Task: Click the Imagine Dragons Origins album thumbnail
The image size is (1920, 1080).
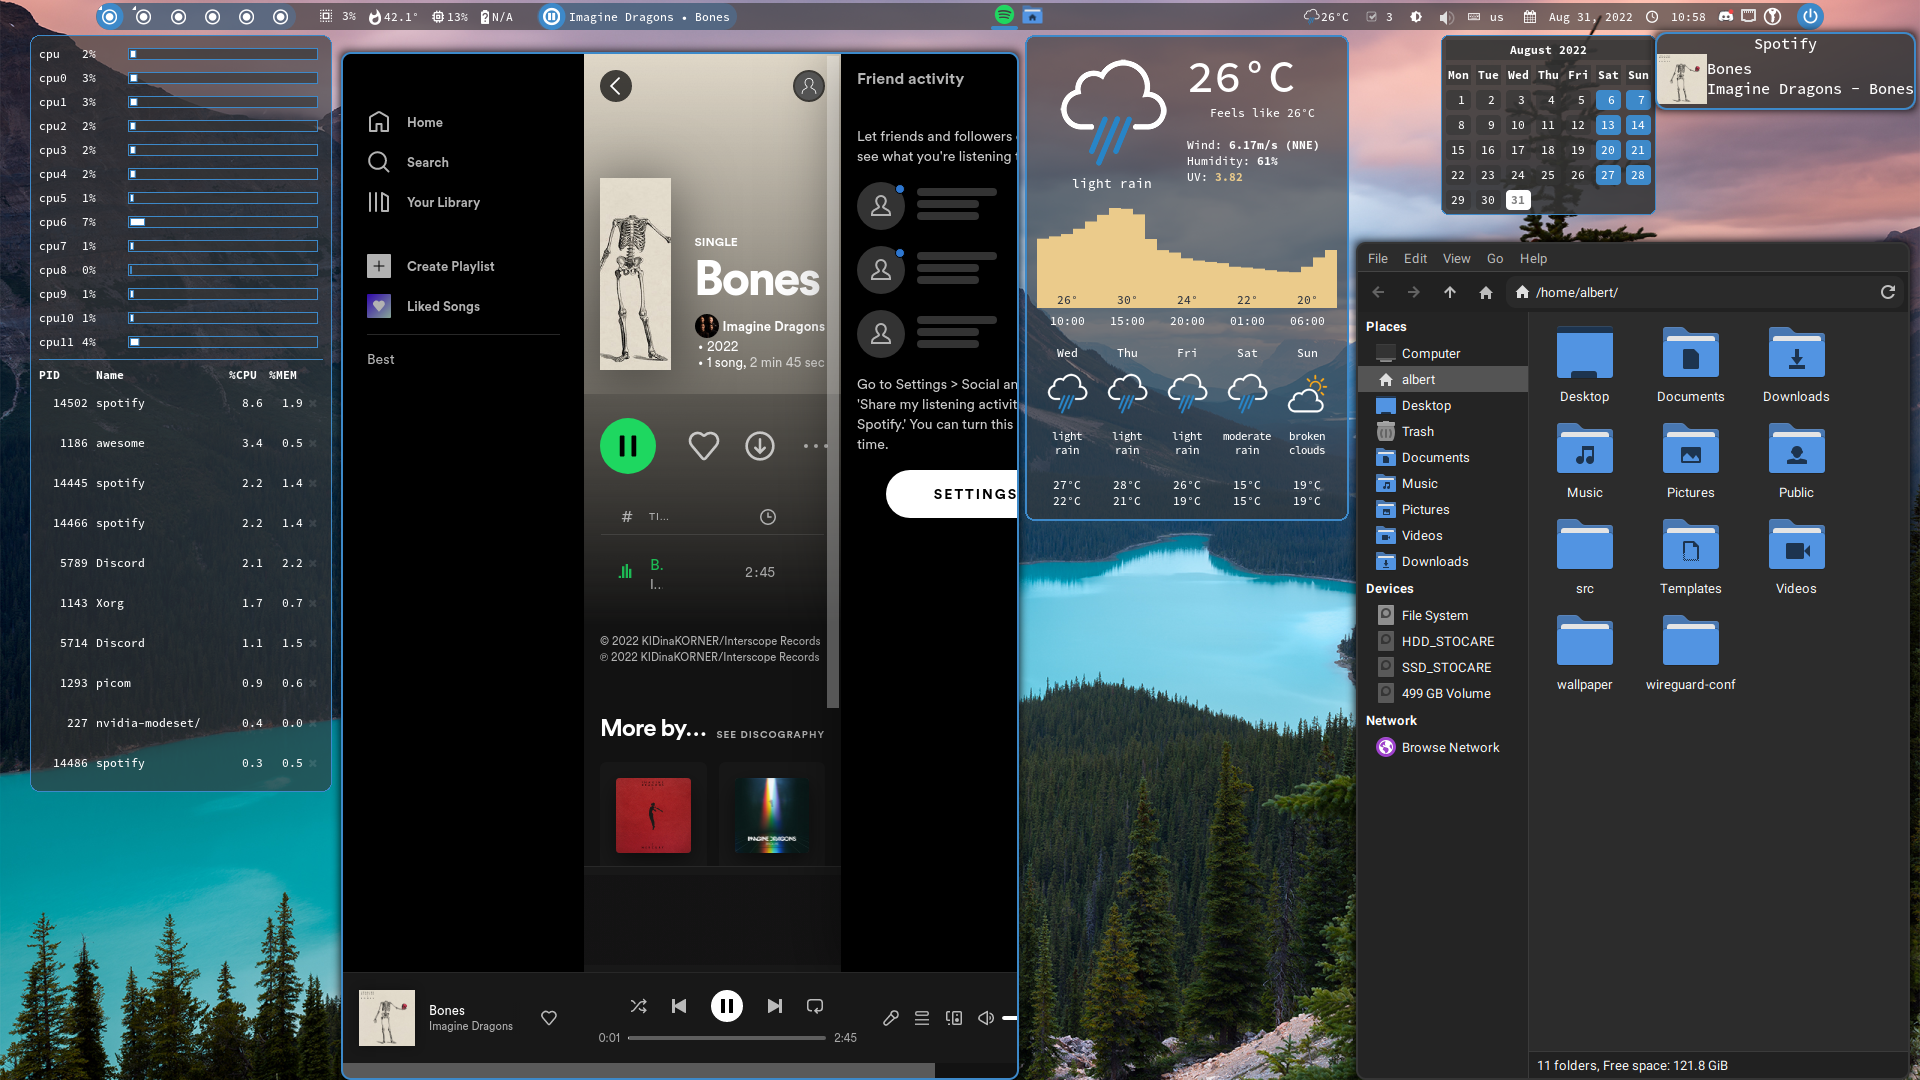Action: coord(771,815)
